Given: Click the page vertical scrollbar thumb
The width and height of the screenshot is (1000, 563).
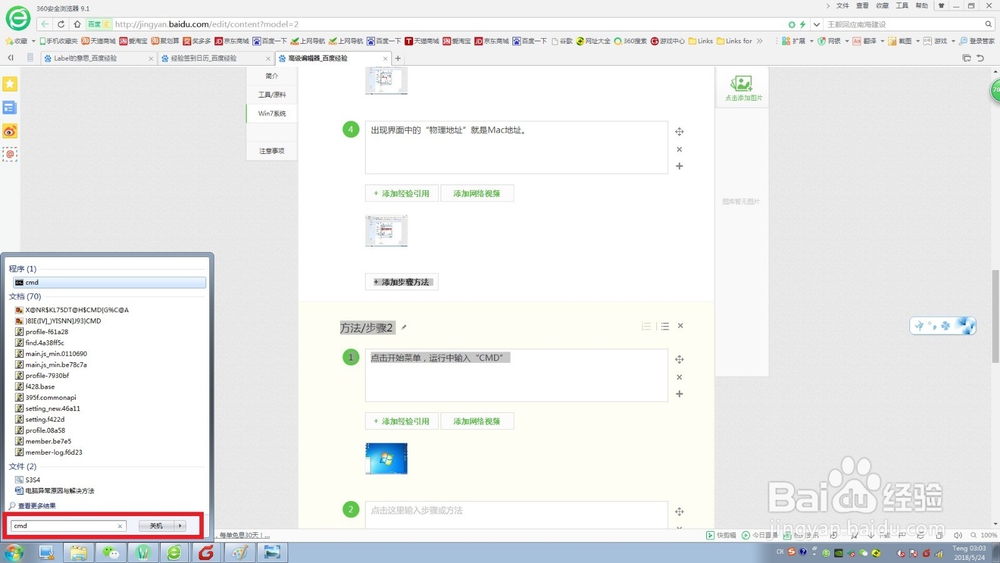Looking at the screenshot, I should click(995, 317).
